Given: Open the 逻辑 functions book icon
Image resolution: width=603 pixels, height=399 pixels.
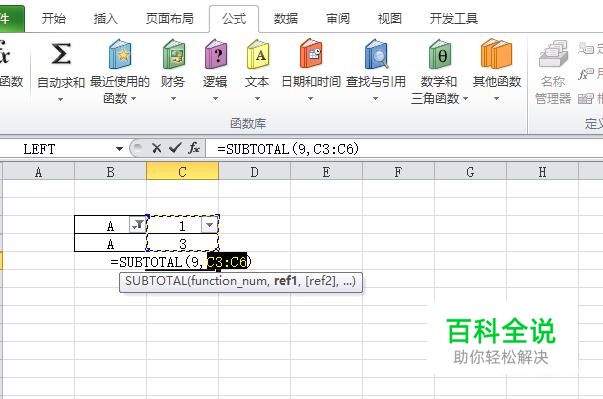Looking at the screenshot, I should coord(216,54).
